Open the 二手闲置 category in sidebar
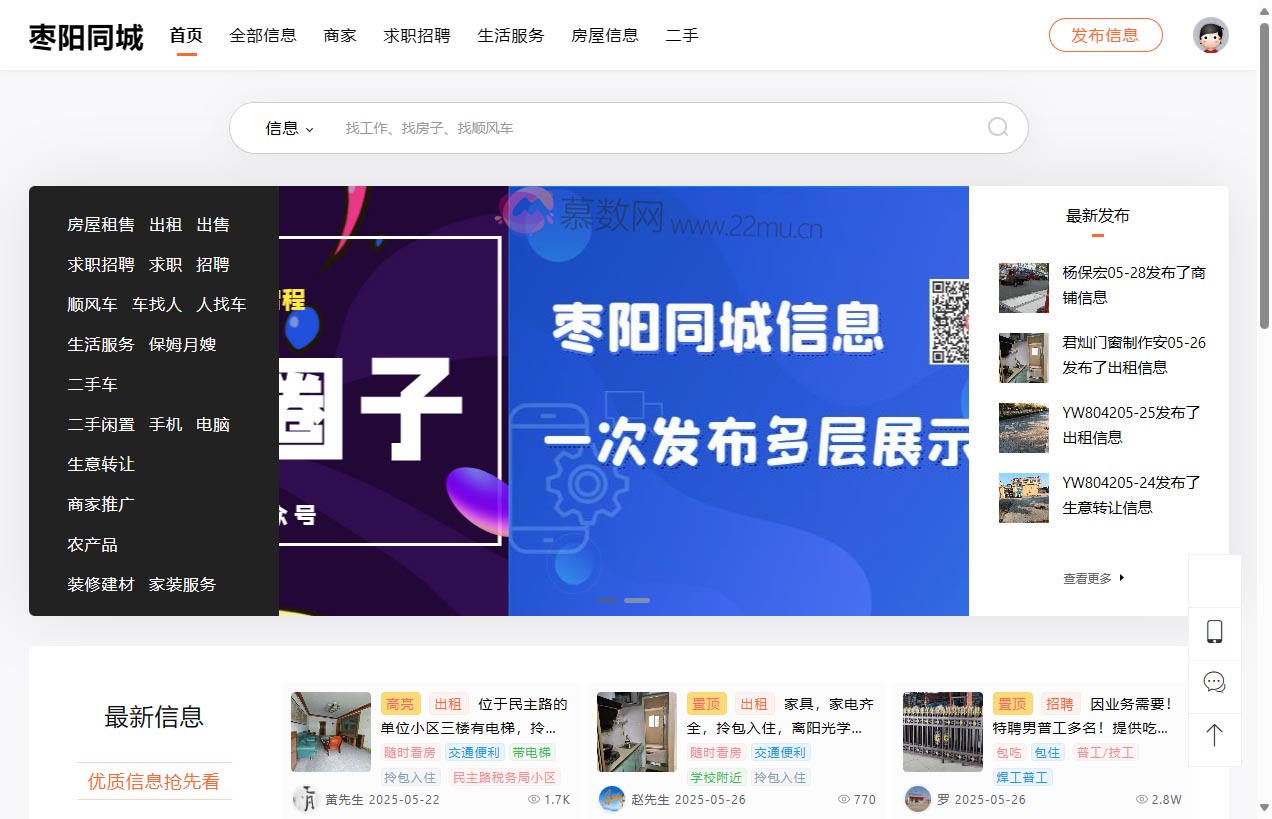The height and width of the screenshot is (819, 1272). pos(101,424)
